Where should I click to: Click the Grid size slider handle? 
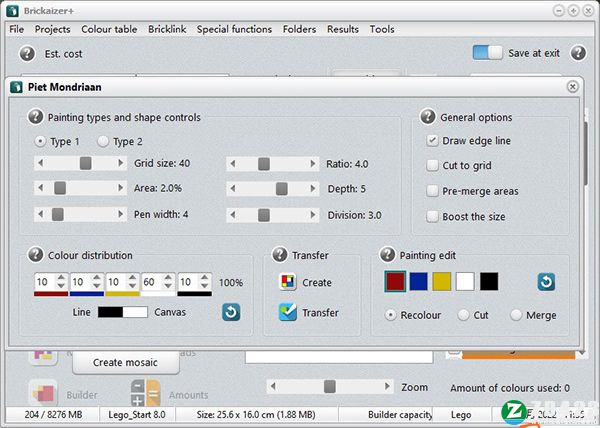[x=86, y=163]
